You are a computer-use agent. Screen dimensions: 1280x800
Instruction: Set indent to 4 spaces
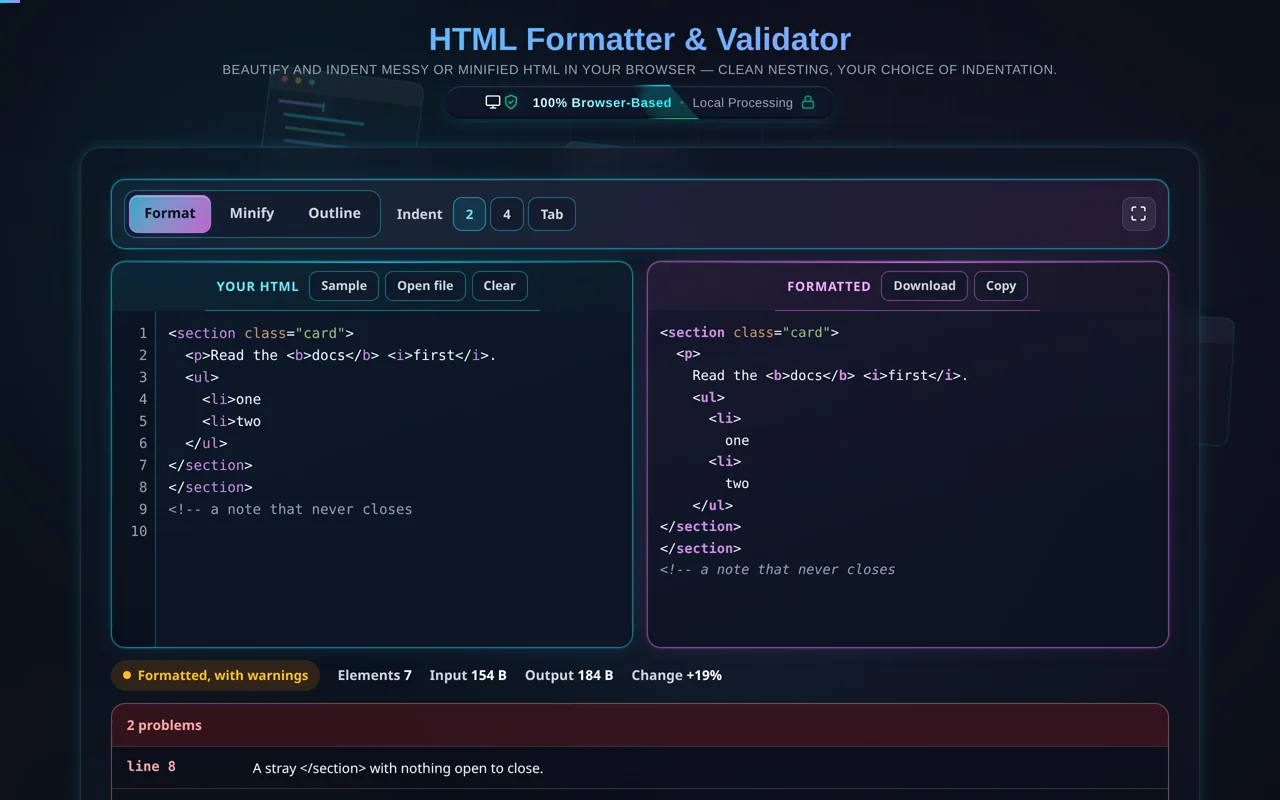507,214
